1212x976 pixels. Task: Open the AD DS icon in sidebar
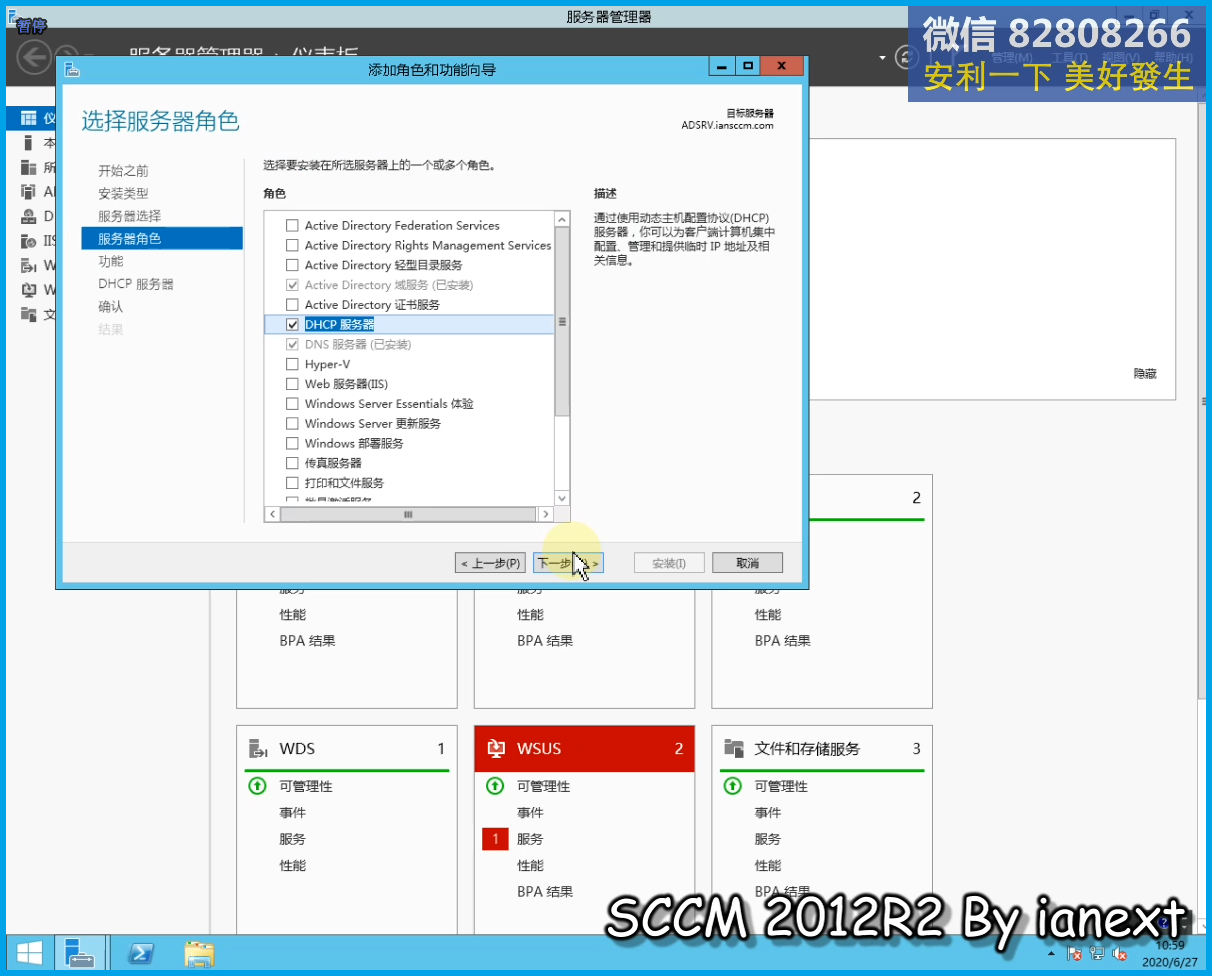pyautogui.click(x=28, y=192)
